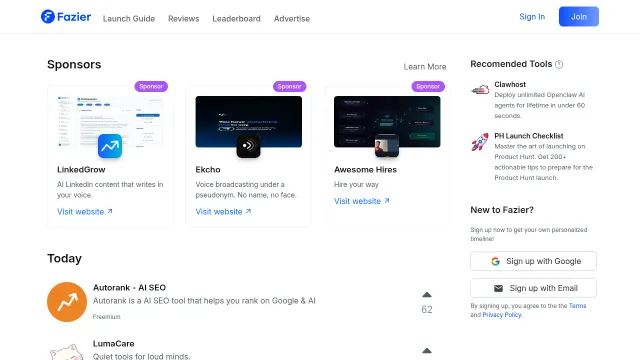Open Learn More about sponsors

[425, 67]
